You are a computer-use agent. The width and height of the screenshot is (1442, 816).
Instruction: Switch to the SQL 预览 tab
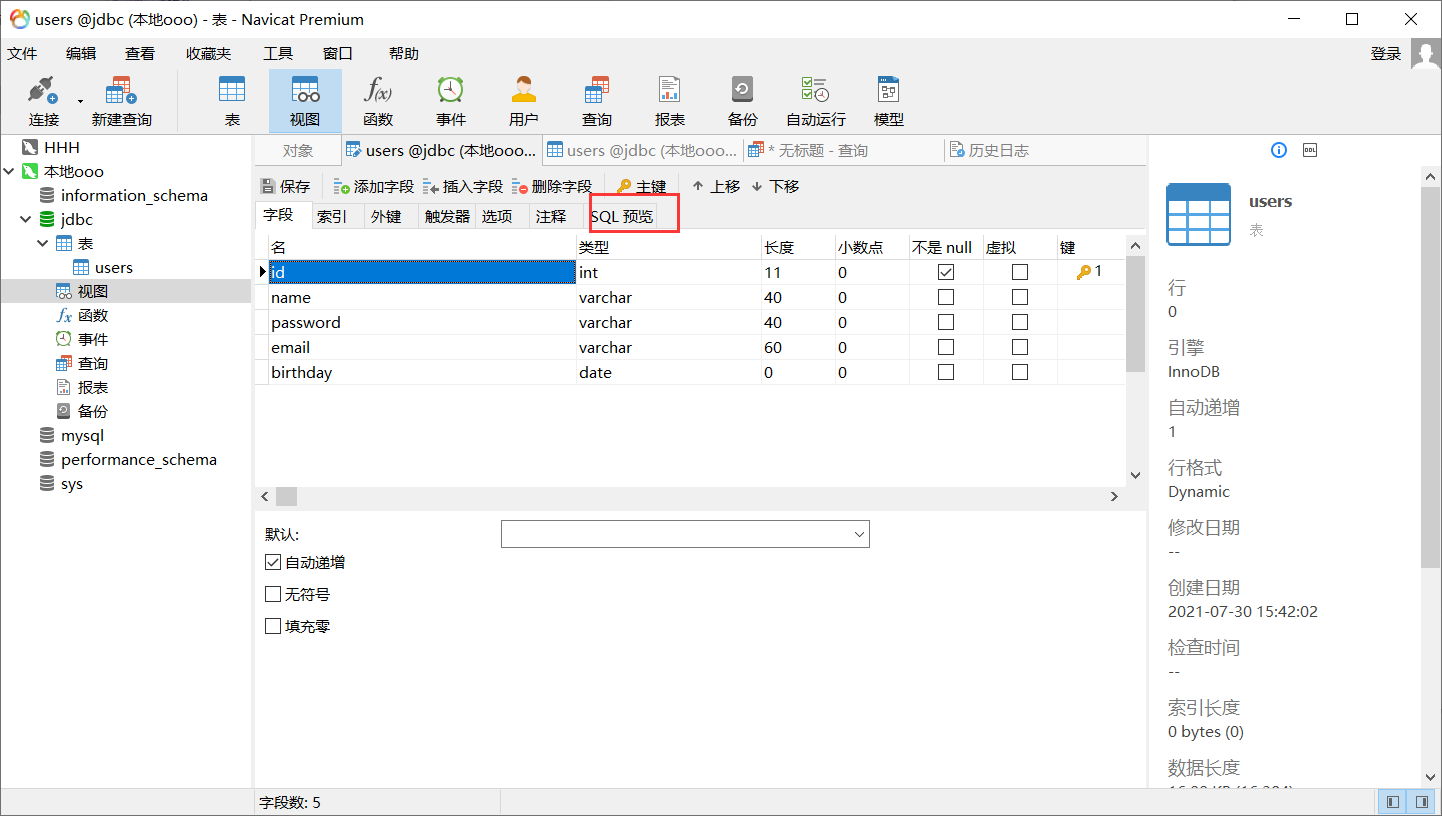pyautogui.click(x=633, y=214)
